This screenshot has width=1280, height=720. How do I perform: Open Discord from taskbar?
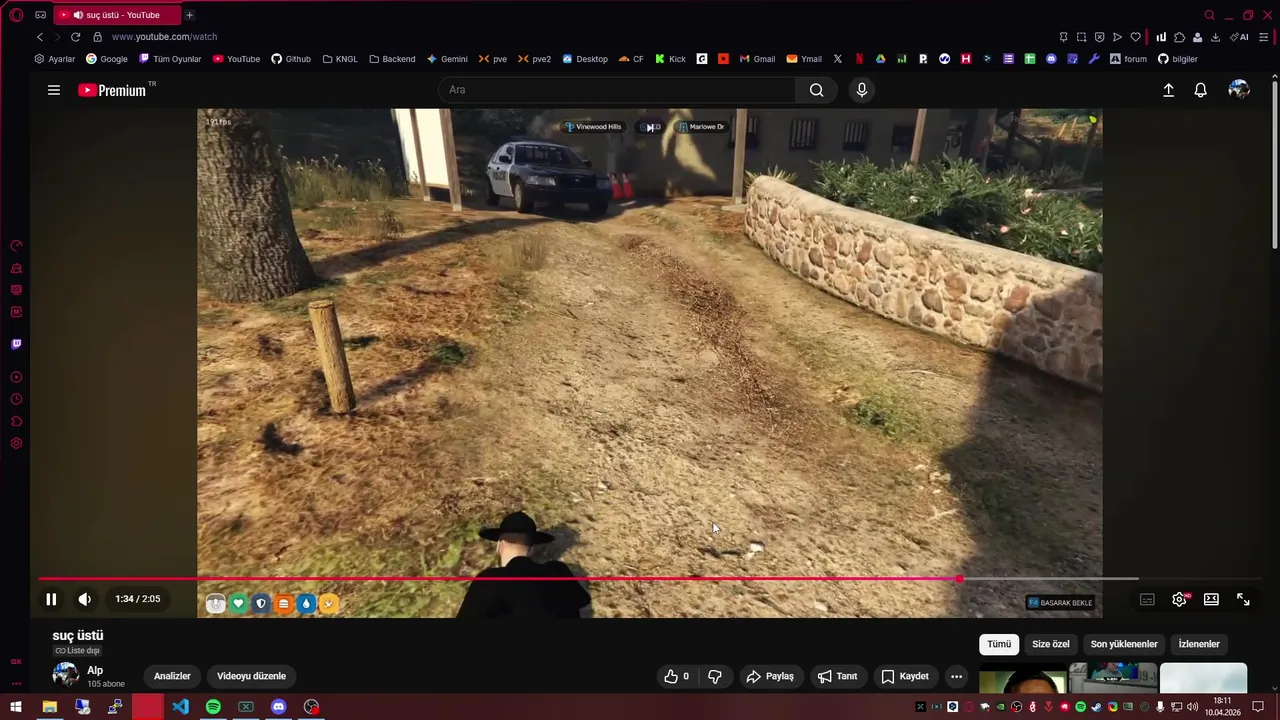tap(278, 707)
